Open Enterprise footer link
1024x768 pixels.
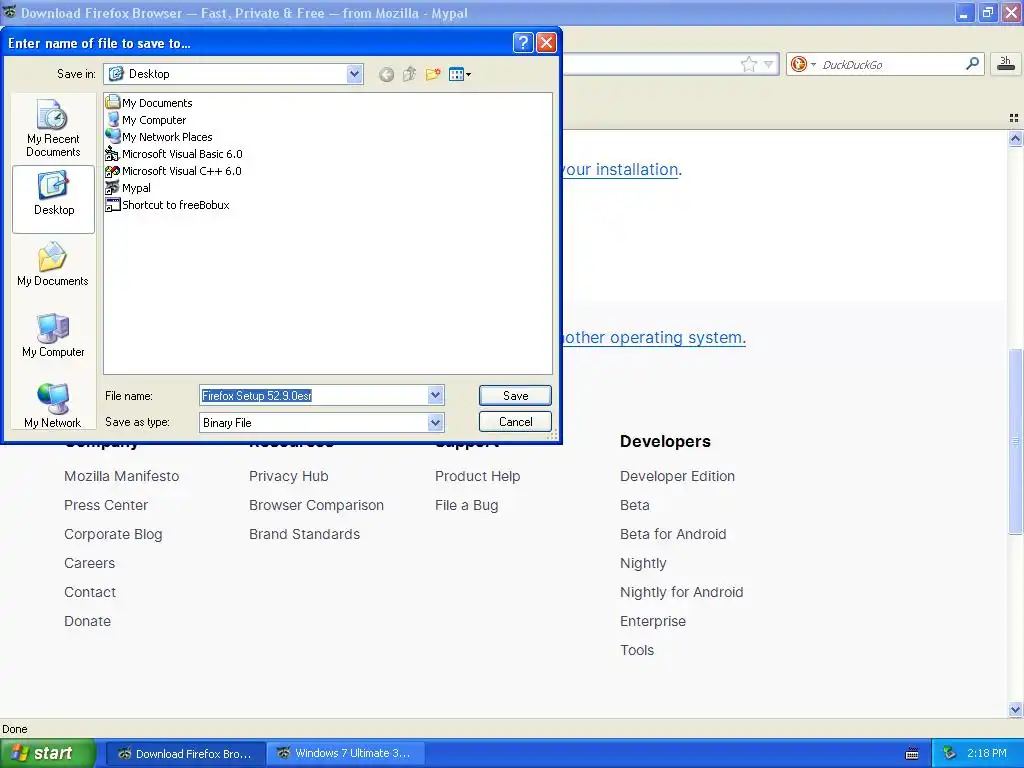pos(653,621)
